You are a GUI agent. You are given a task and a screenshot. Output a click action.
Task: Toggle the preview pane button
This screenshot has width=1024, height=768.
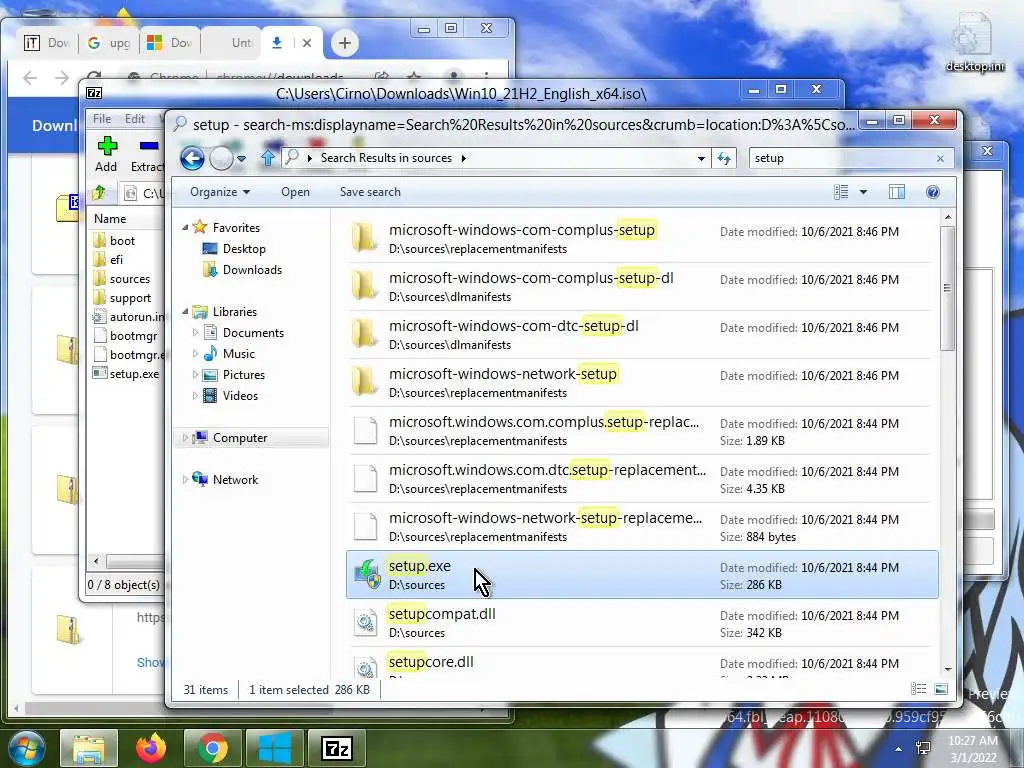(897, 192)
